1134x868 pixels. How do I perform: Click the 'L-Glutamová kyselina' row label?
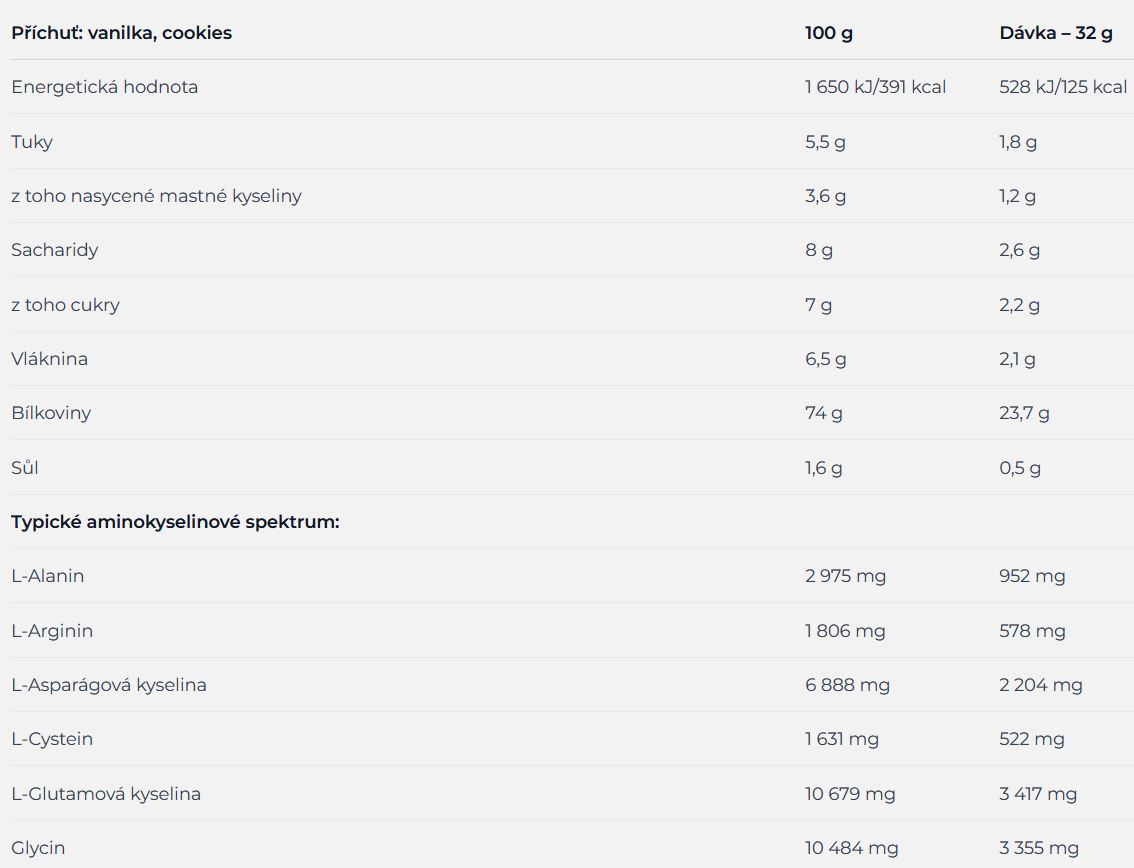point(106,793)
